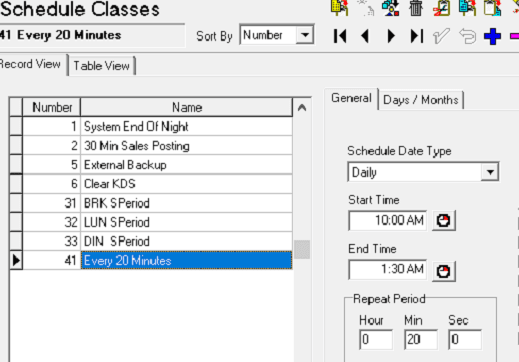Select the BRK SPeriod row
The width and height of the screenshot is (519, 362).
(x=187, y=203)
